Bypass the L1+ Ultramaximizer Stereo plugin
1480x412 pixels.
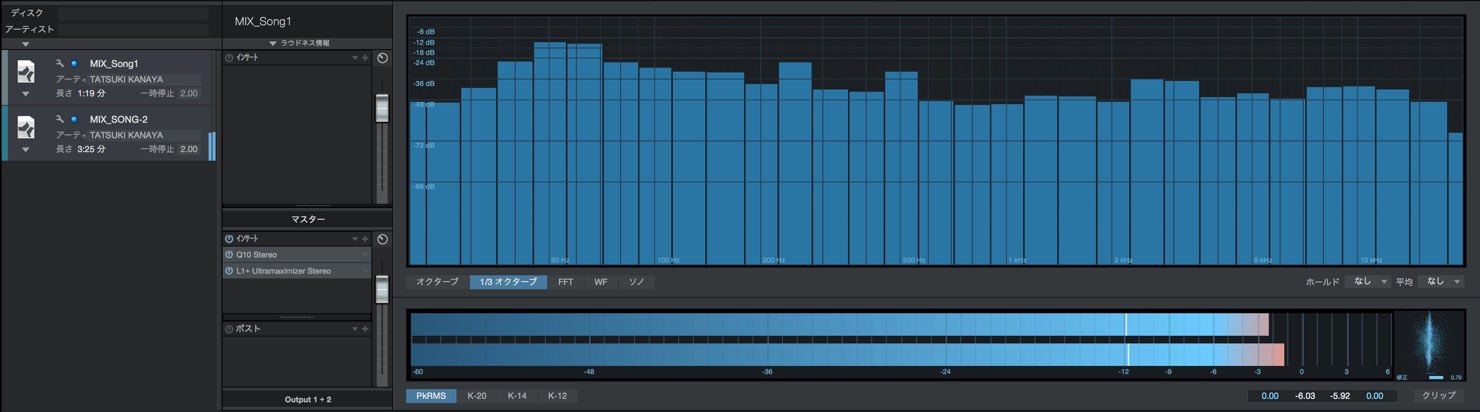click(229, 271)
